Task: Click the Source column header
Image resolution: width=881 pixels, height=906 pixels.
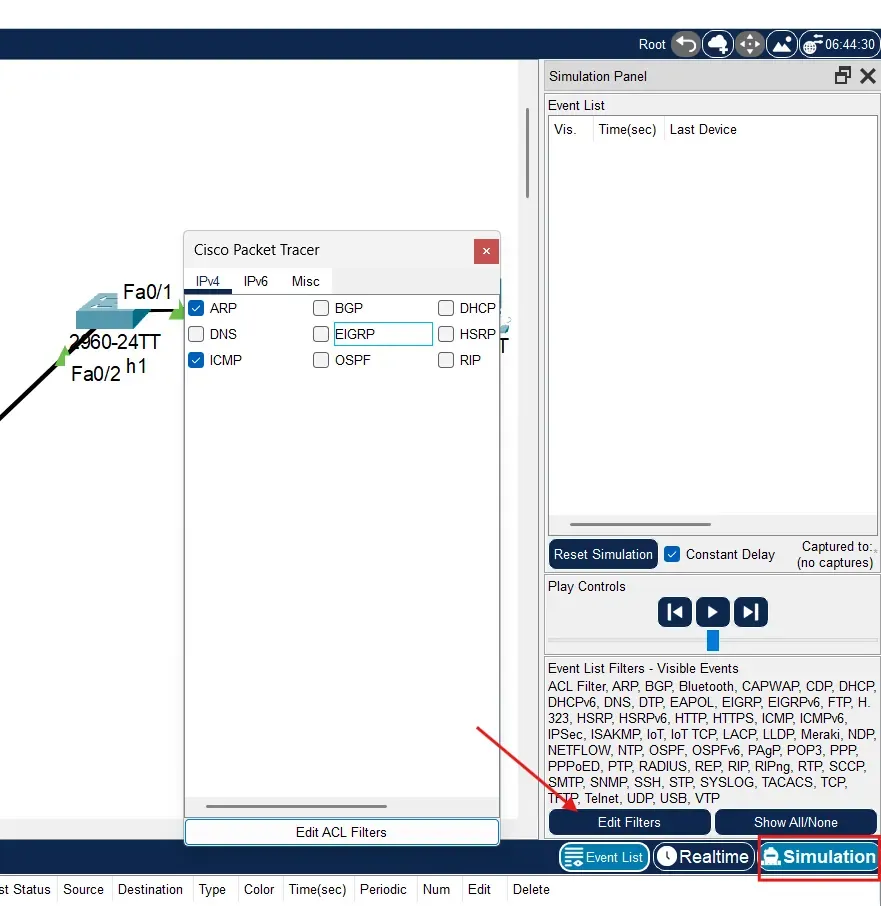Action: 84,889
